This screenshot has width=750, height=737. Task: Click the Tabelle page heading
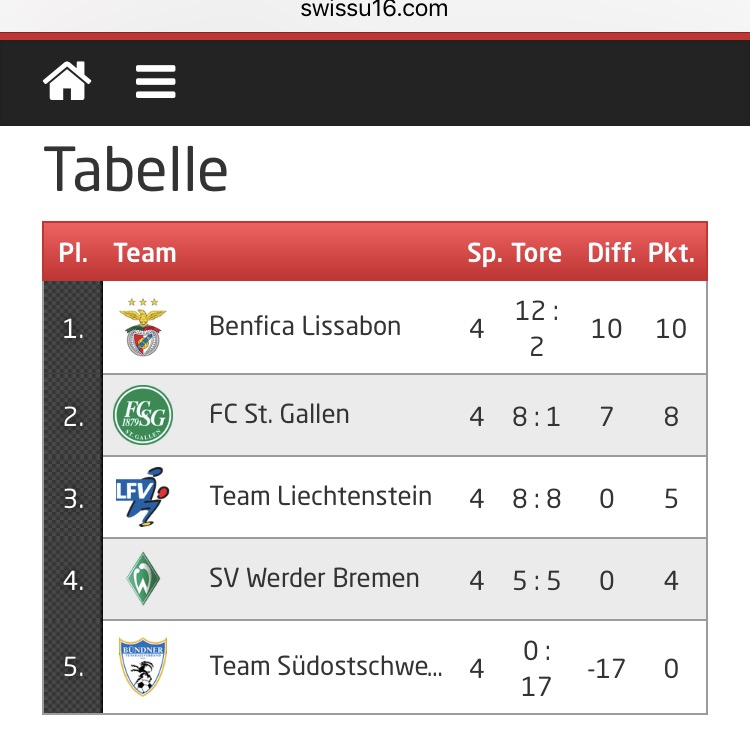tap(136, 169)
